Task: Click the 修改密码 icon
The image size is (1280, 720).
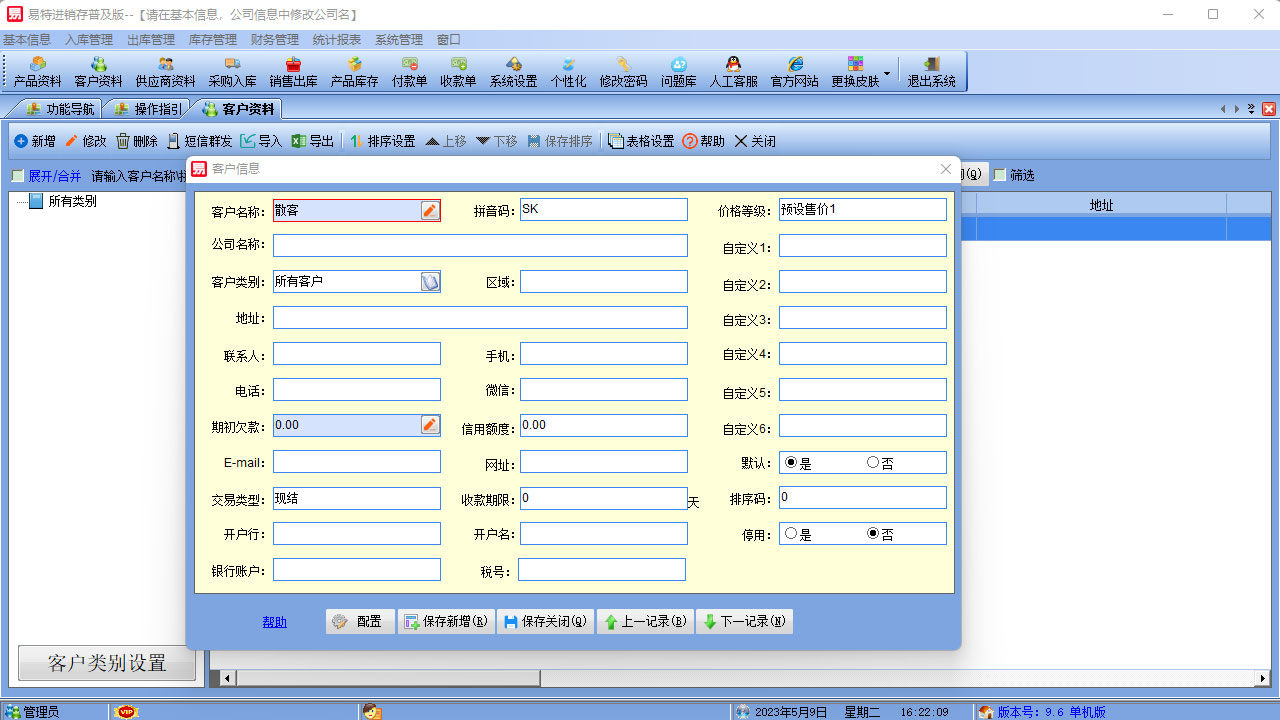Action: click(x=623, y=72)
